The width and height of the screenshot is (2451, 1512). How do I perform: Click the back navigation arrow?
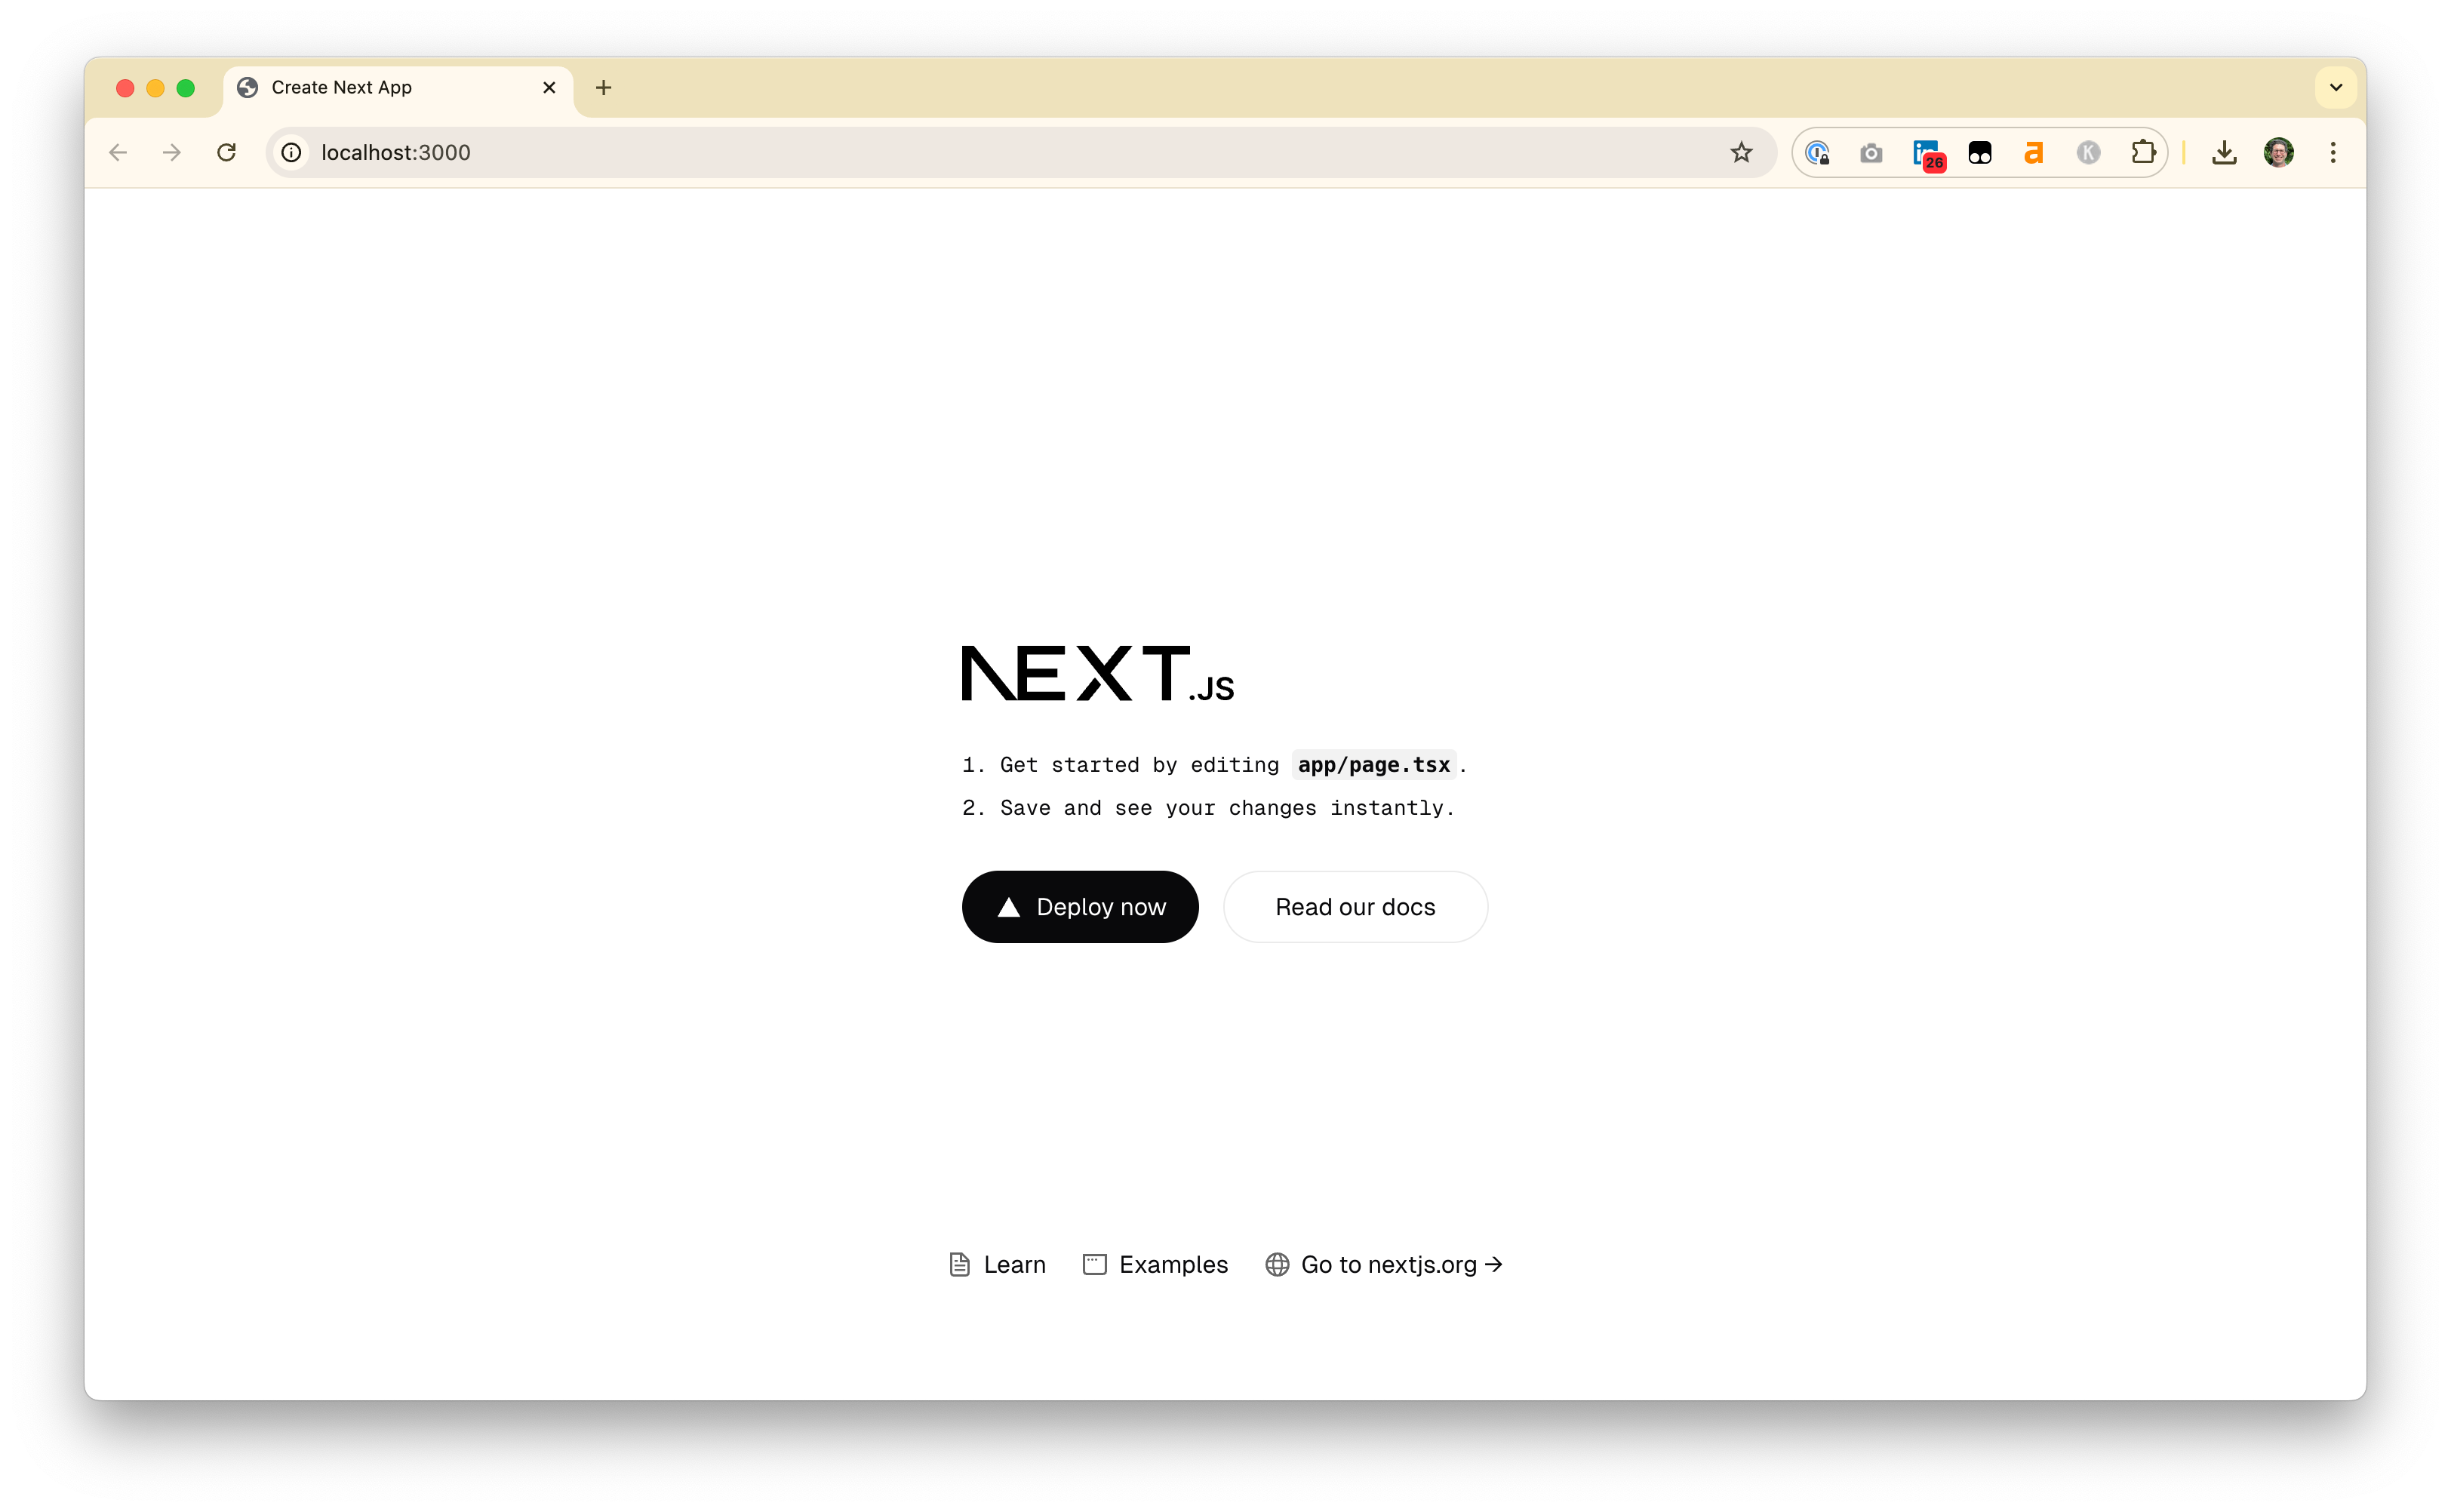(117, 152)
